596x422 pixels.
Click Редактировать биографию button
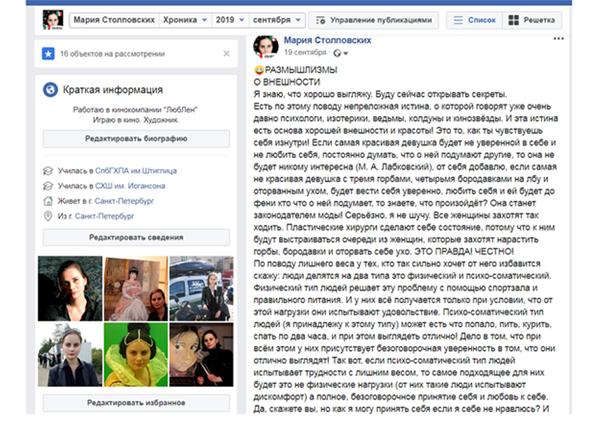tap(136, 139)
